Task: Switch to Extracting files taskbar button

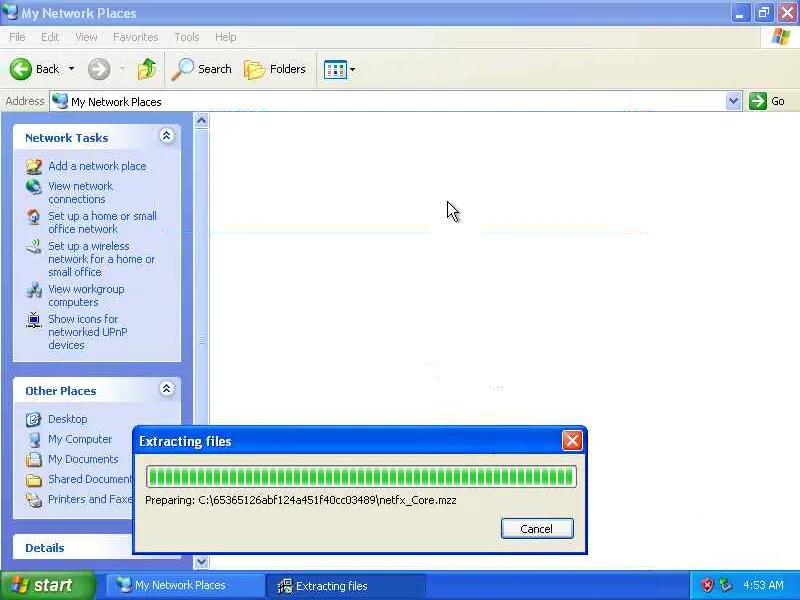Action: click(x=345, y=586)
